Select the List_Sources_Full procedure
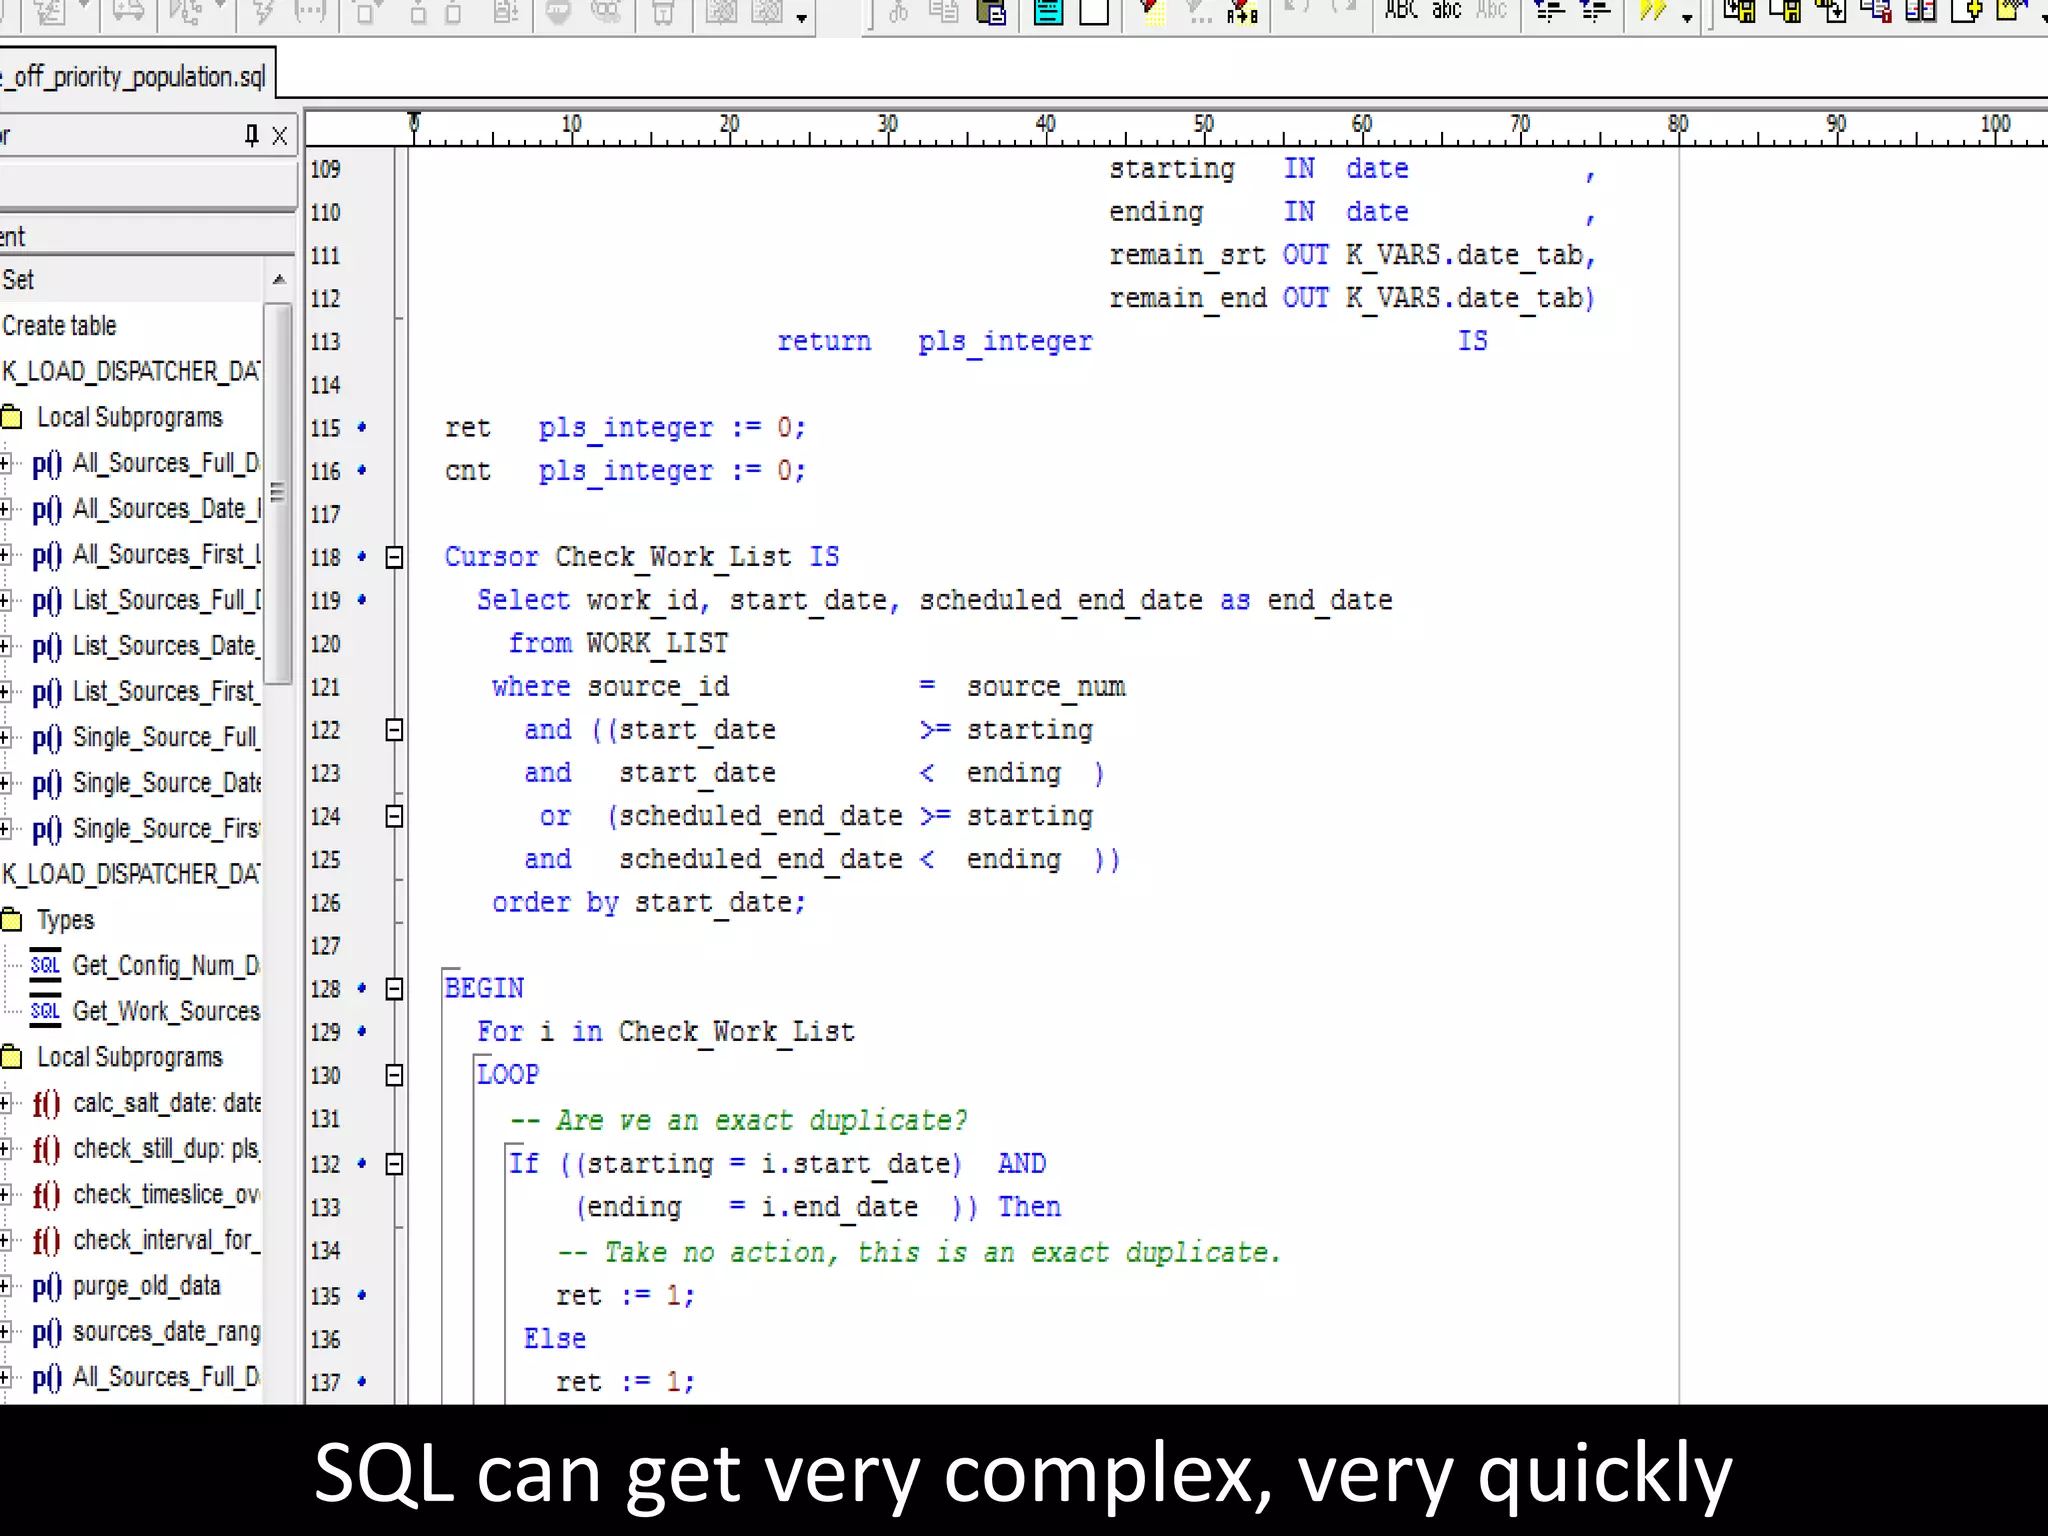 click(x=146, y=601)
